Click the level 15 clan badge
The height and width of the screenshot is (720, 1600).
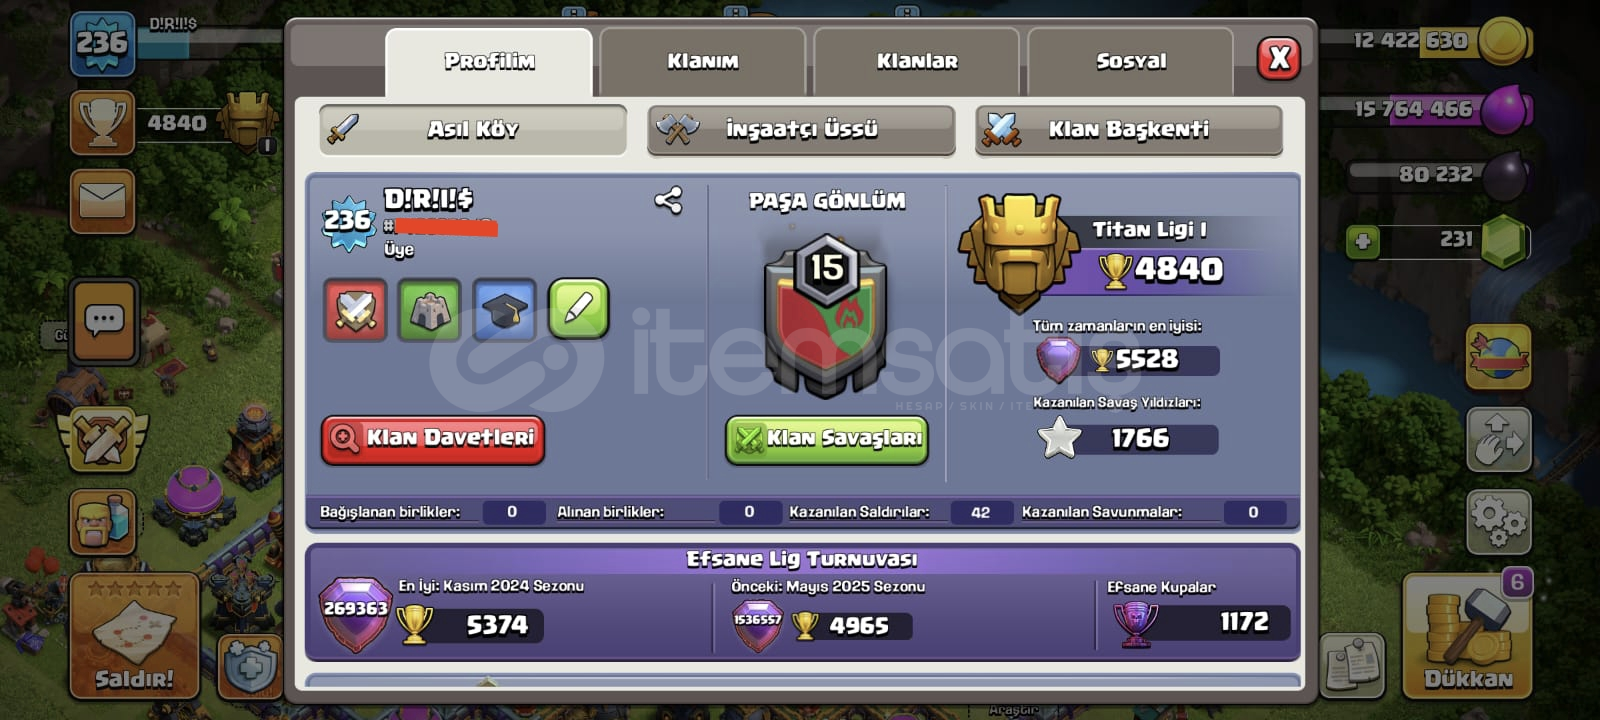(x=826, y=312)
